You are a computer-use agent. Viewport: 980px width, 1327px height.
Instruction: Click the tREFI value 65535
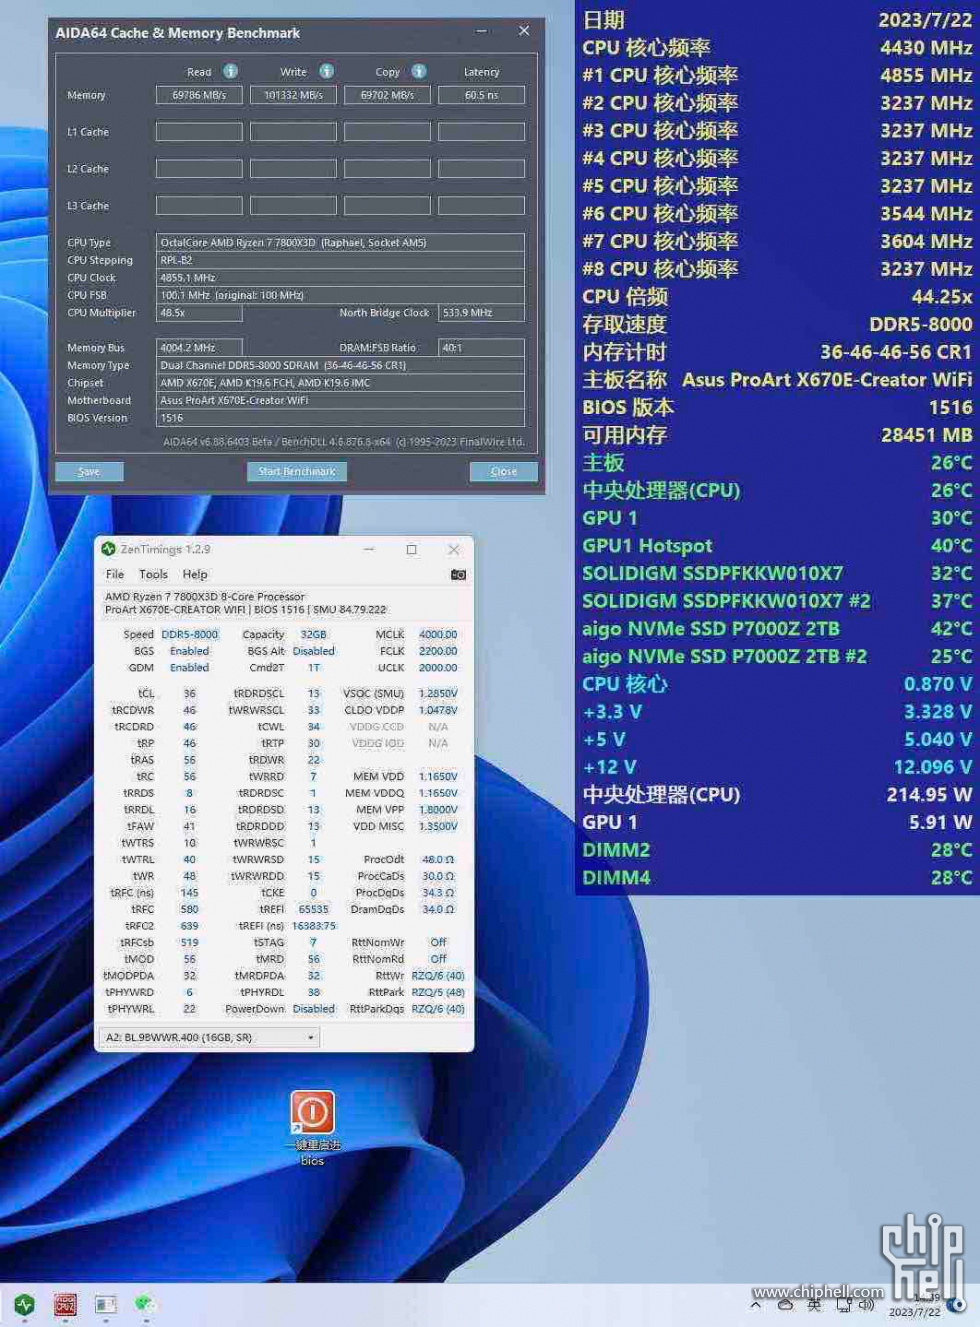tap(314, 909)
